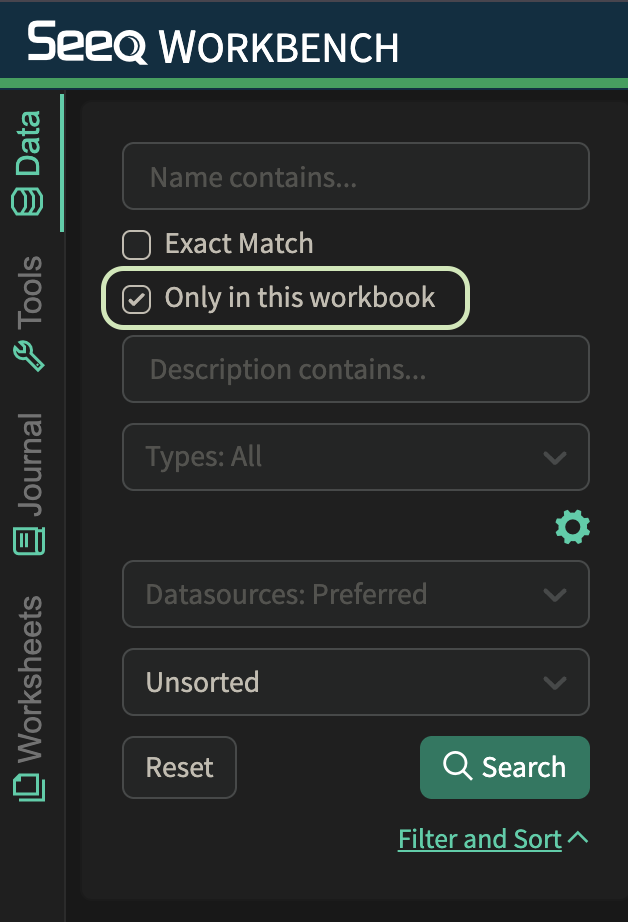Click the Reset button
Image resolution: width=628 pixels, height=922 pixels.
[x=179, y=767]
